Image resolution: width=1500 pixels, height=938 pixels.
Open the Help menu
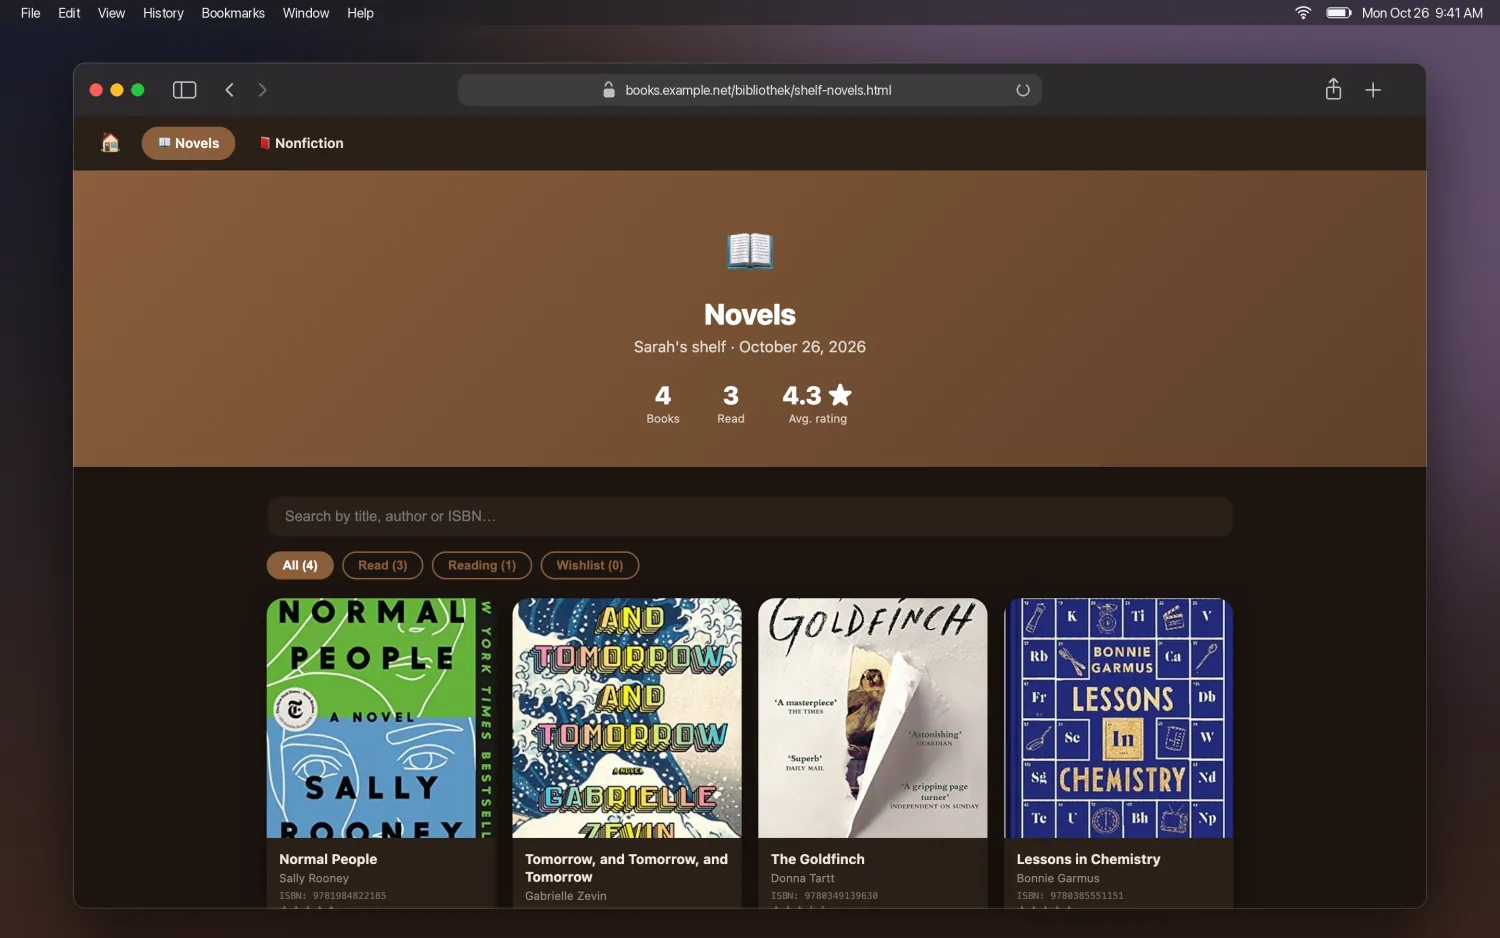point(361,13)
